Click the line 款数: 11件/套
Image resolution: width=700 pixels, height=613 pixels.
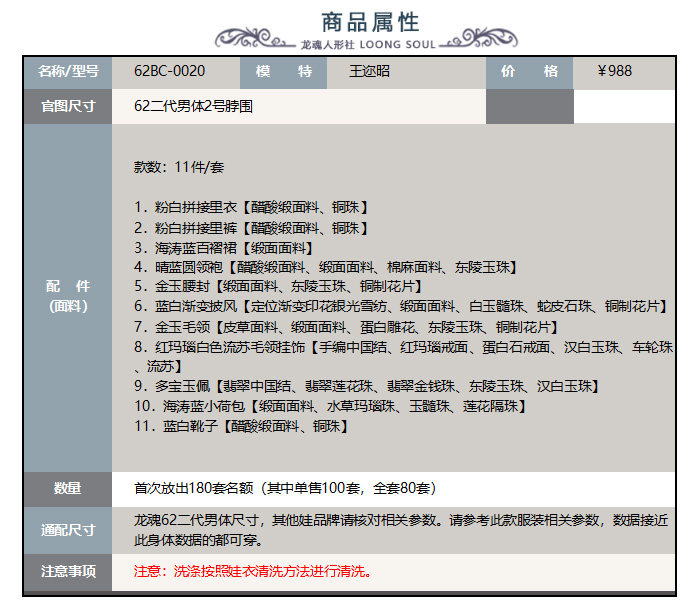point(179,167)
